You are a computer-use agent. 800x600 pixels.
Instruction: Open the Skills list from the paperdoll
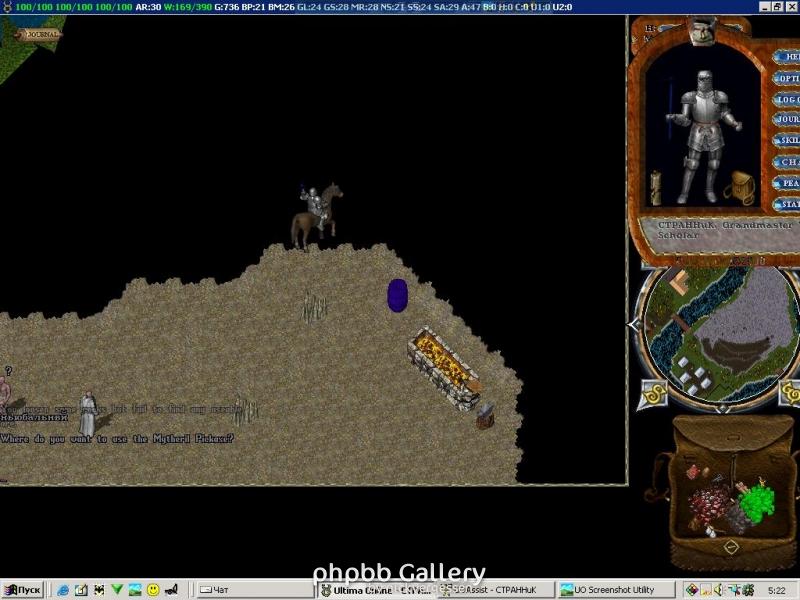[787, 140]
